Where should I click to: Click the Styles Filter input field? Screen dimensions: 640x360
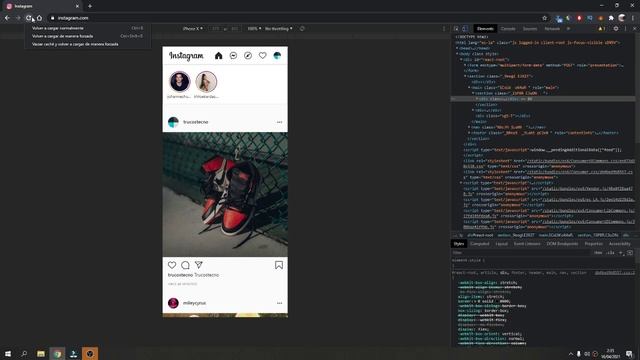(x=521, y=253)
